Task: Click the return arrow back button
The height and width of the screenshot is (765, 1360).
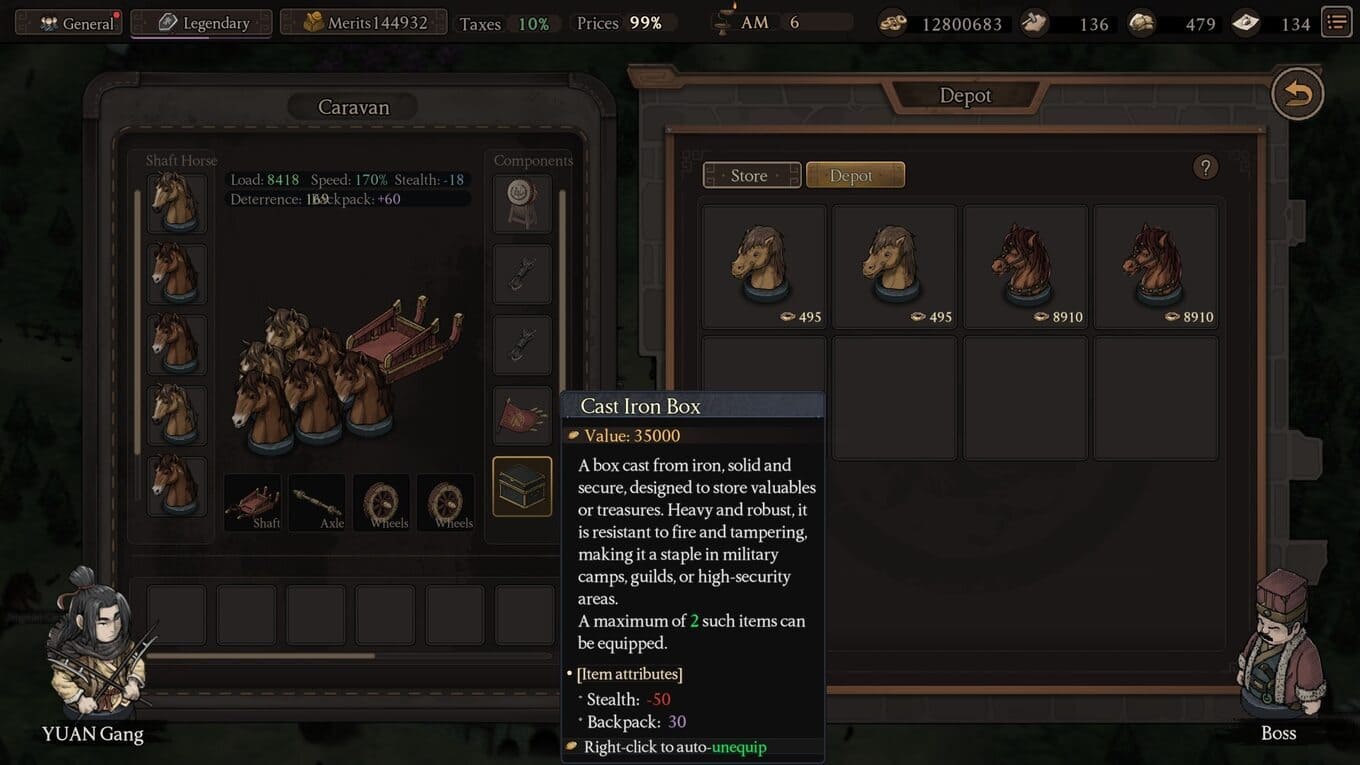Action: [x=1297, y=94]
